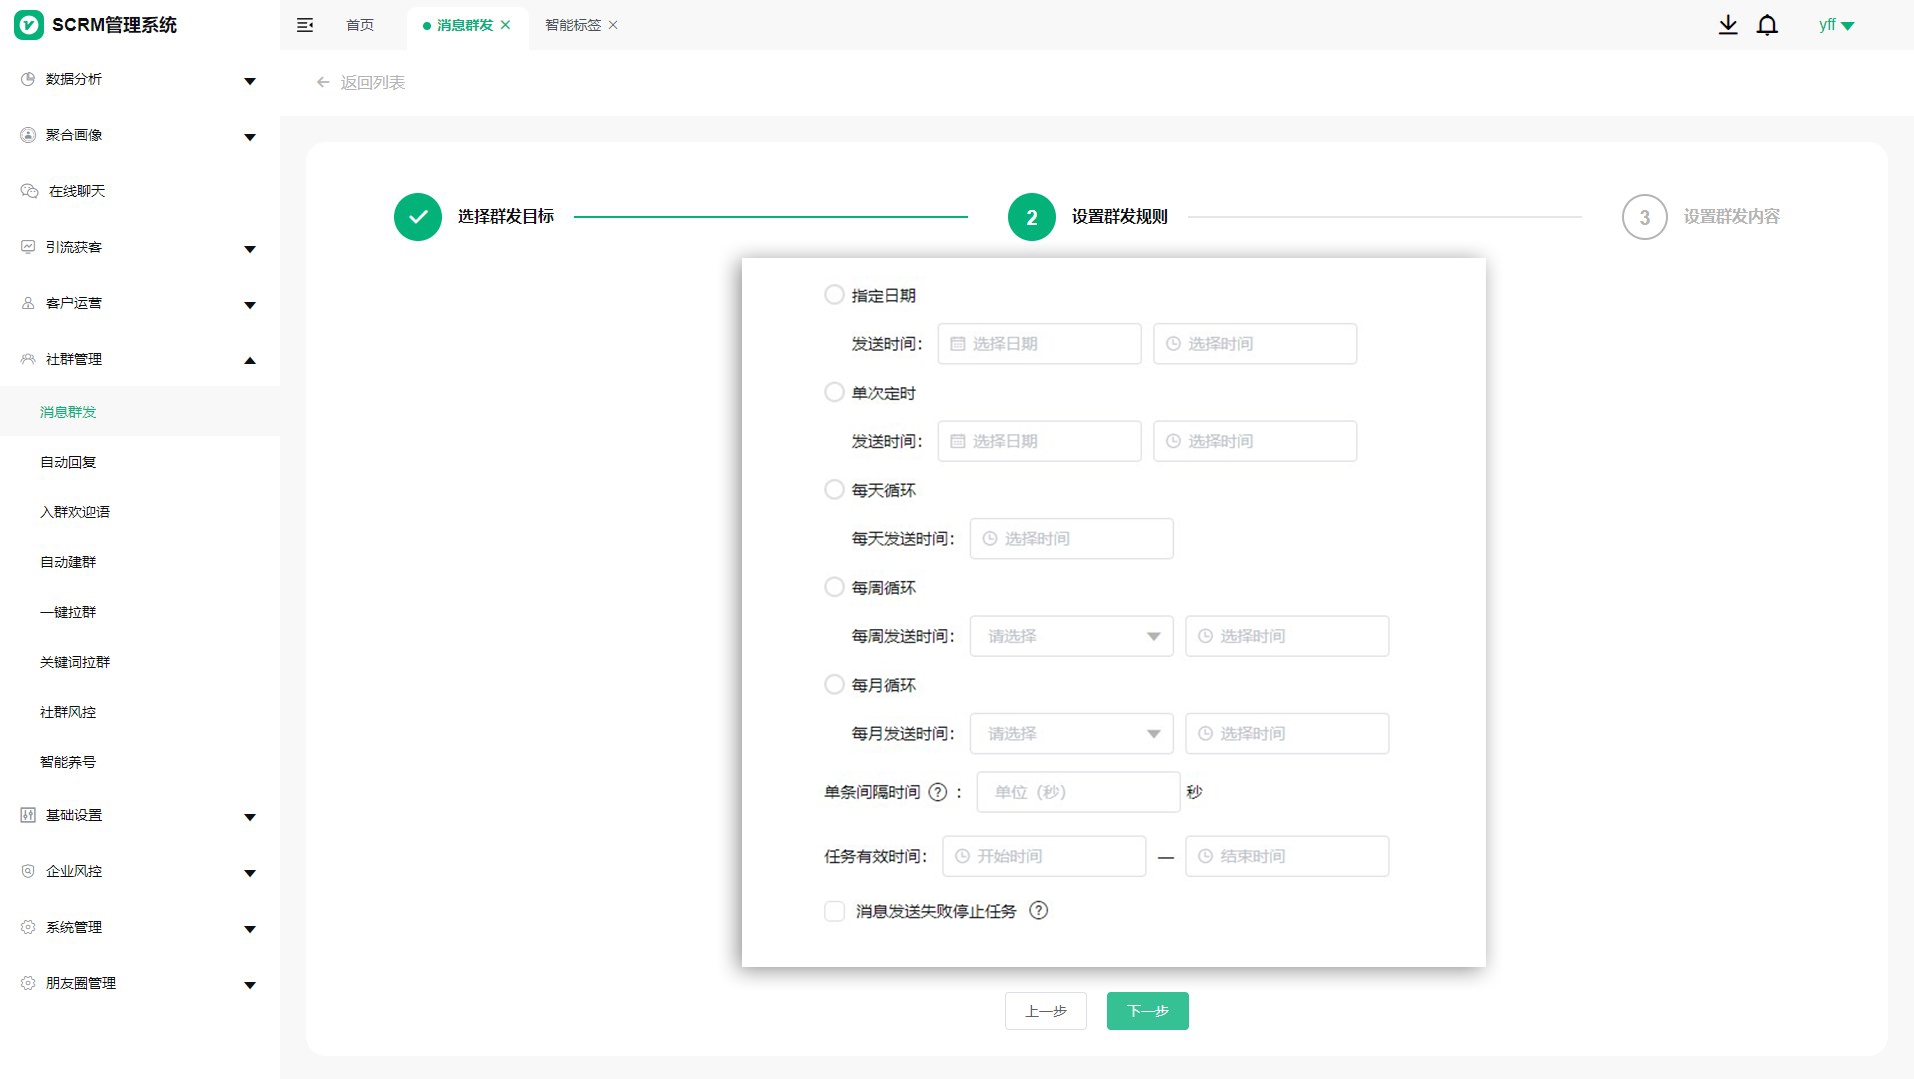The height and width of the screenshot is (1079, 1914).
Task: Click the 单次定时 选择时间 field
Action: tap(1255, 441)
